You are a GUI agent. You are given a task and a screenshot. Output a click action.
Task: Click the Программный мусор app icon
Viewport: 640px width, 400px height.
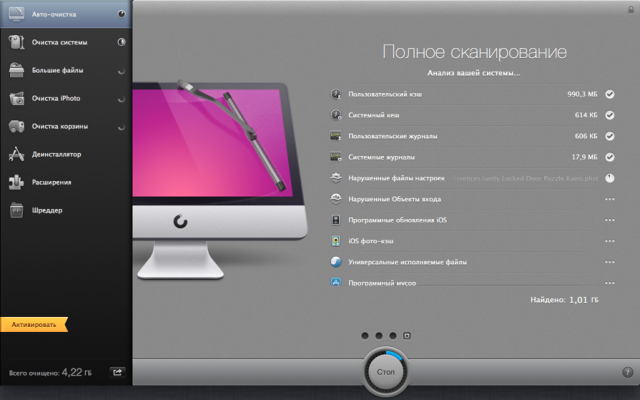pos(336,282)
